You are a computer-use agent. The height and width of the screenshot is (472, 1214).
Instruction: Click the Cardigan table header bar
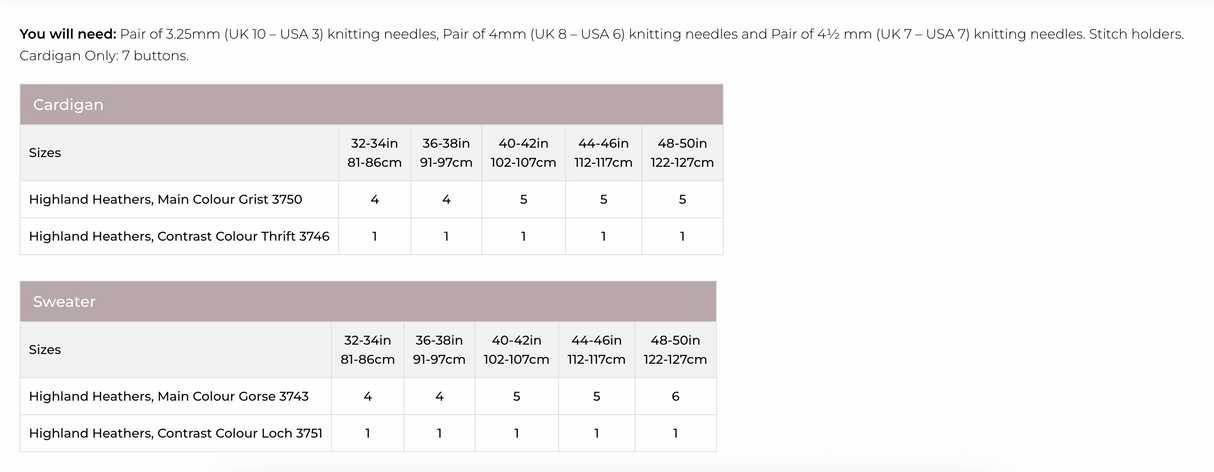(370, 105)
